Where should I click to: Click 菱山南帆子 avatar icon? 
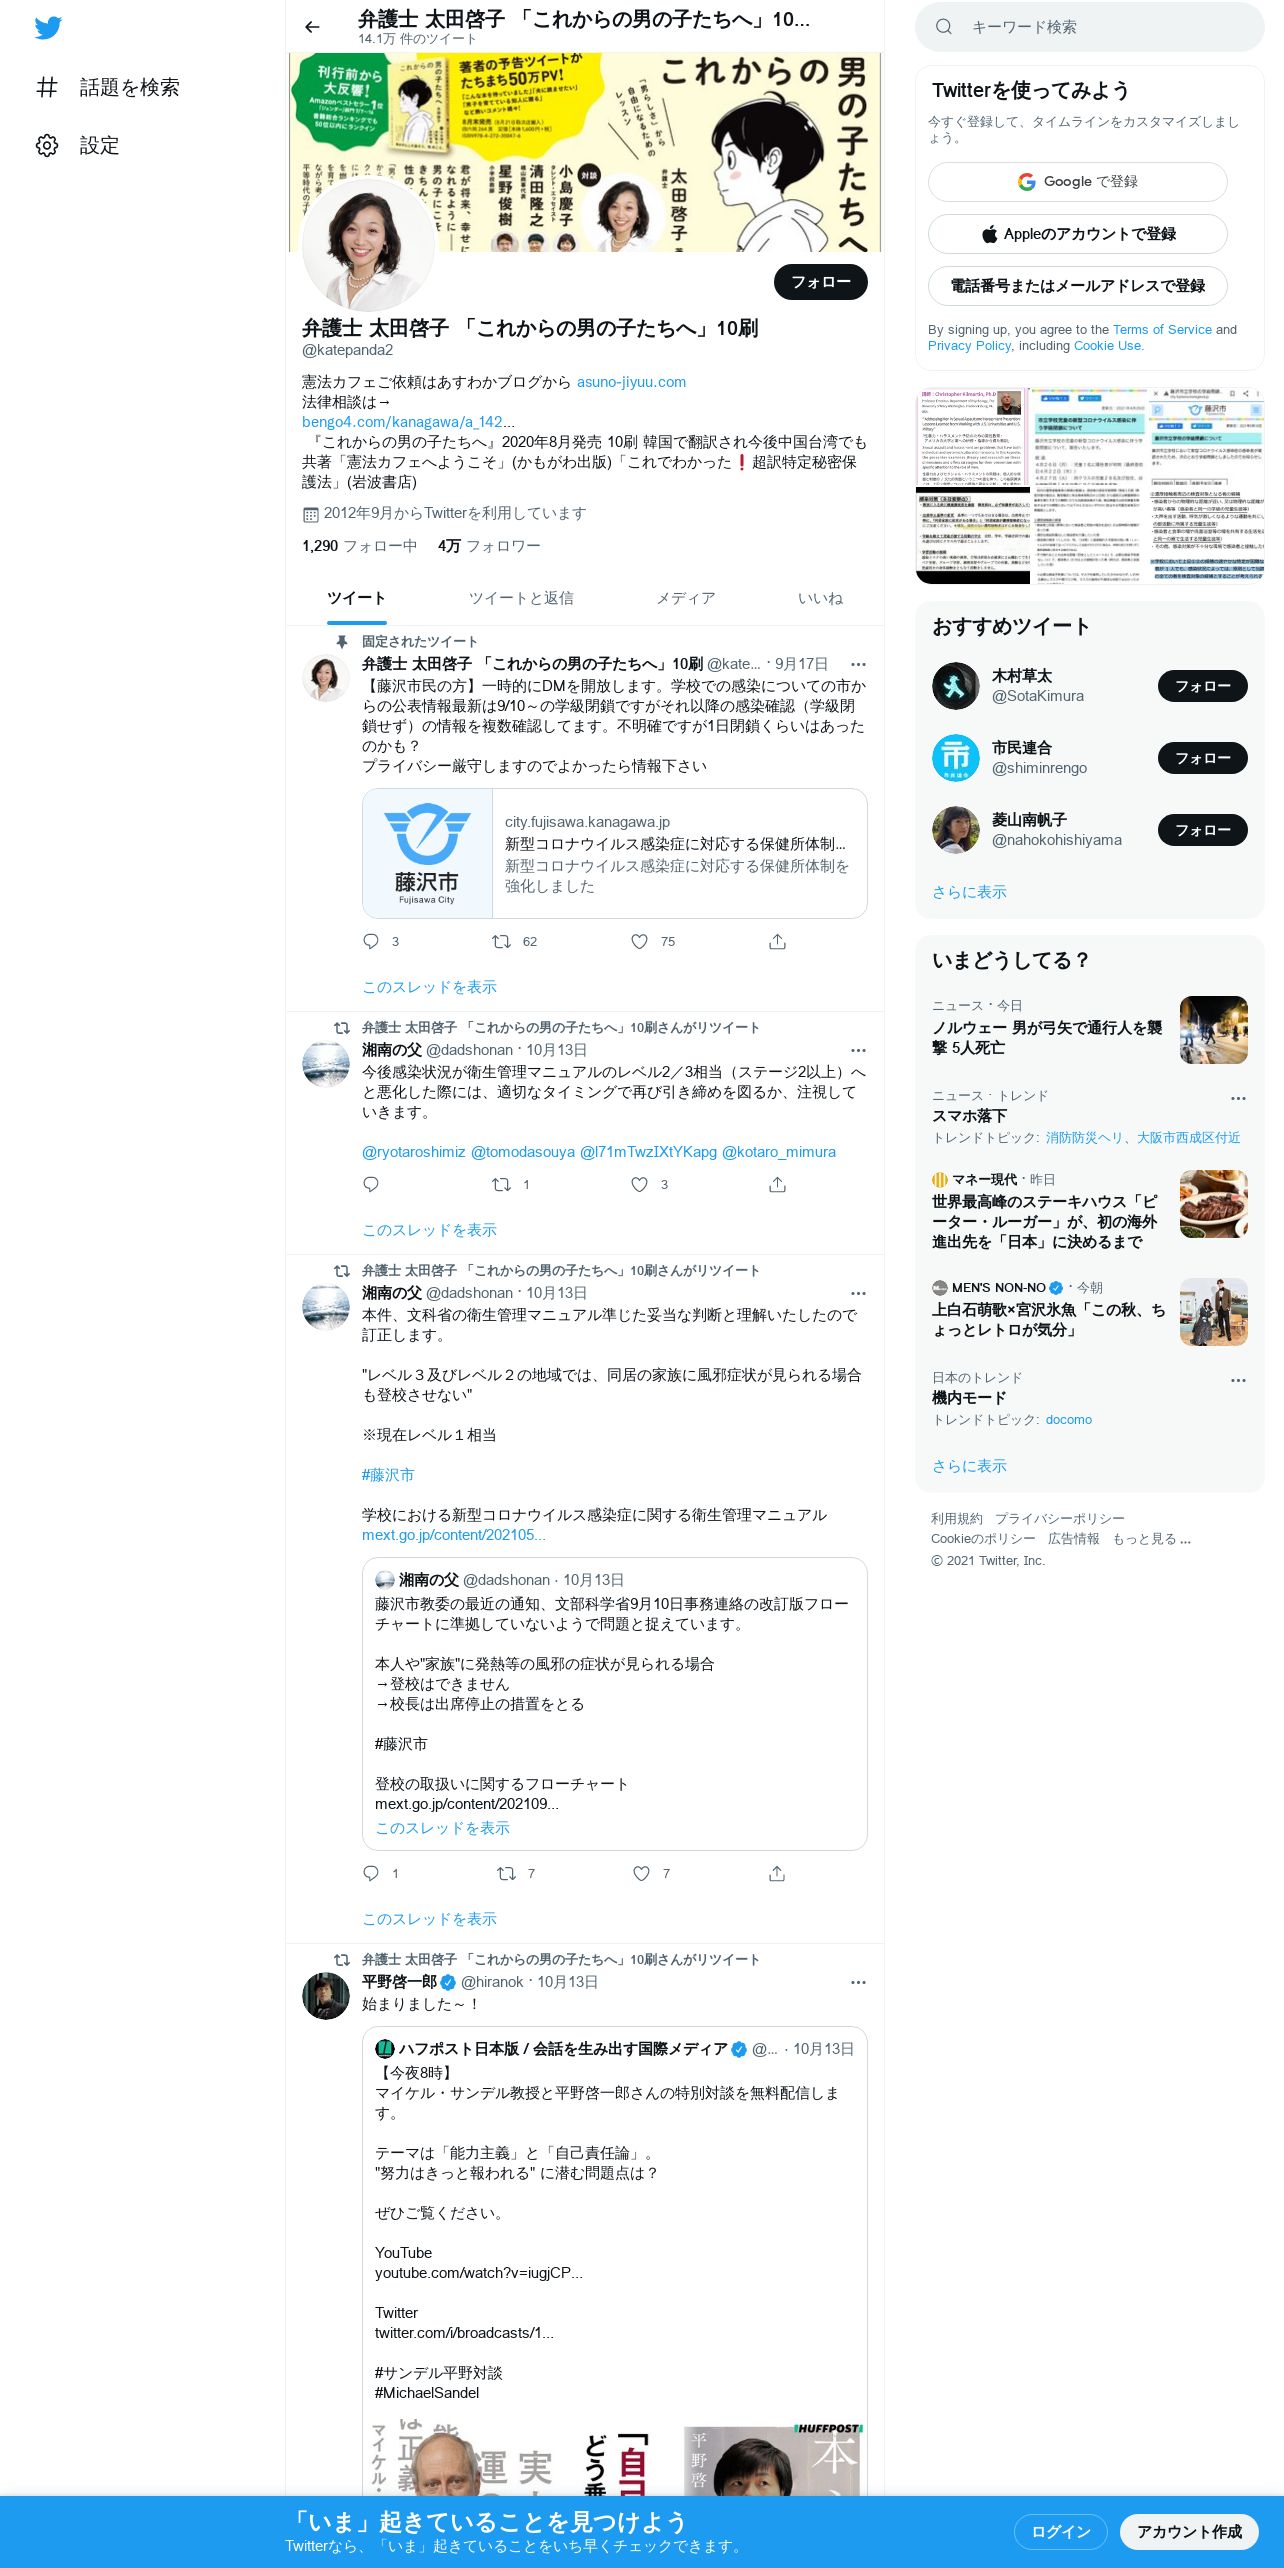pos(956,830)
